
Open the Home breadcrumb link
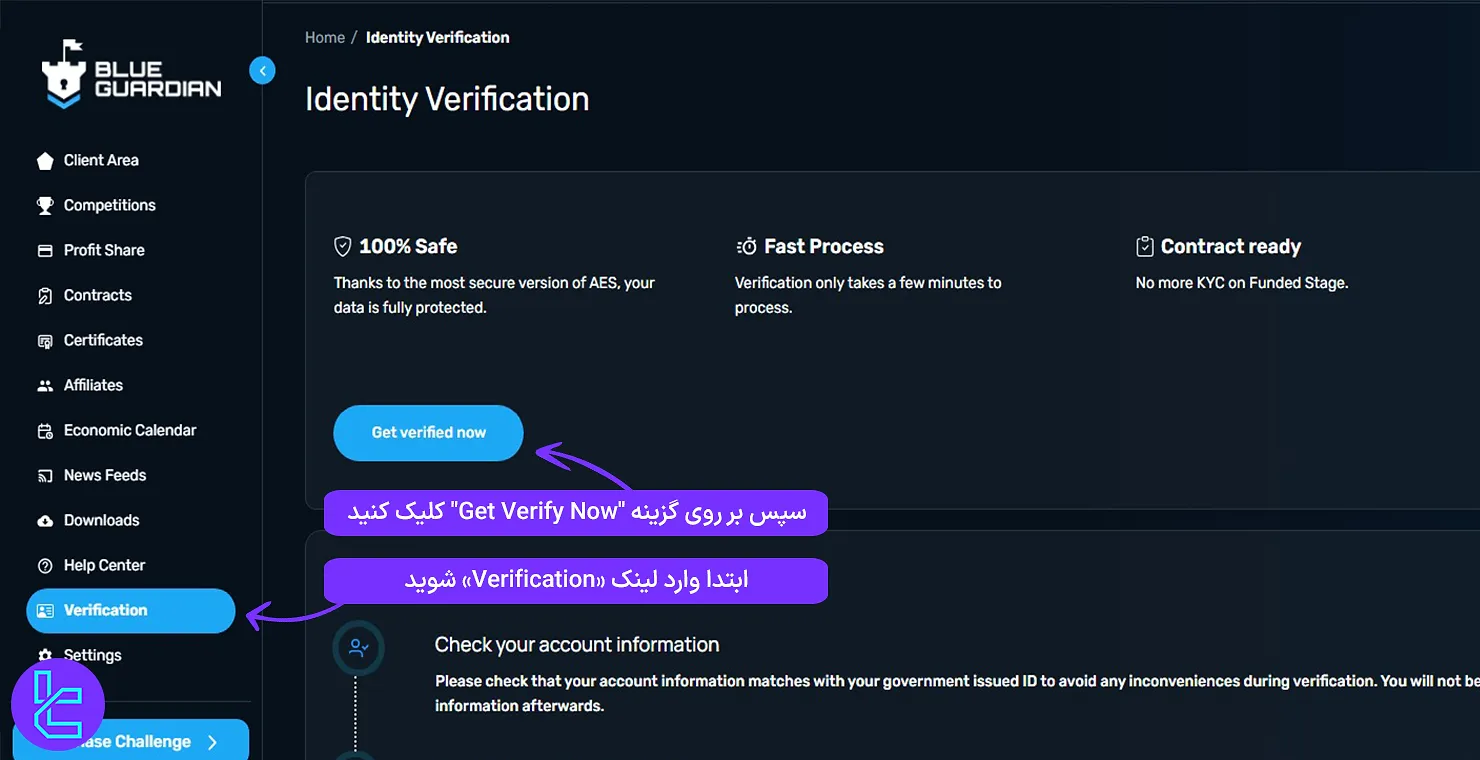324,37
